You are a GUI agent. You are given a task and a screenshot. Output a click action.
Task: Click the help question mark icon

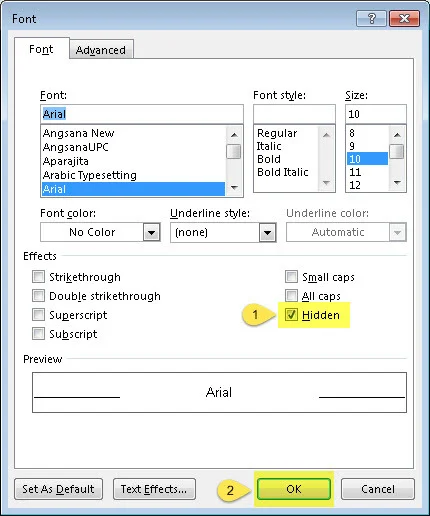371,18
